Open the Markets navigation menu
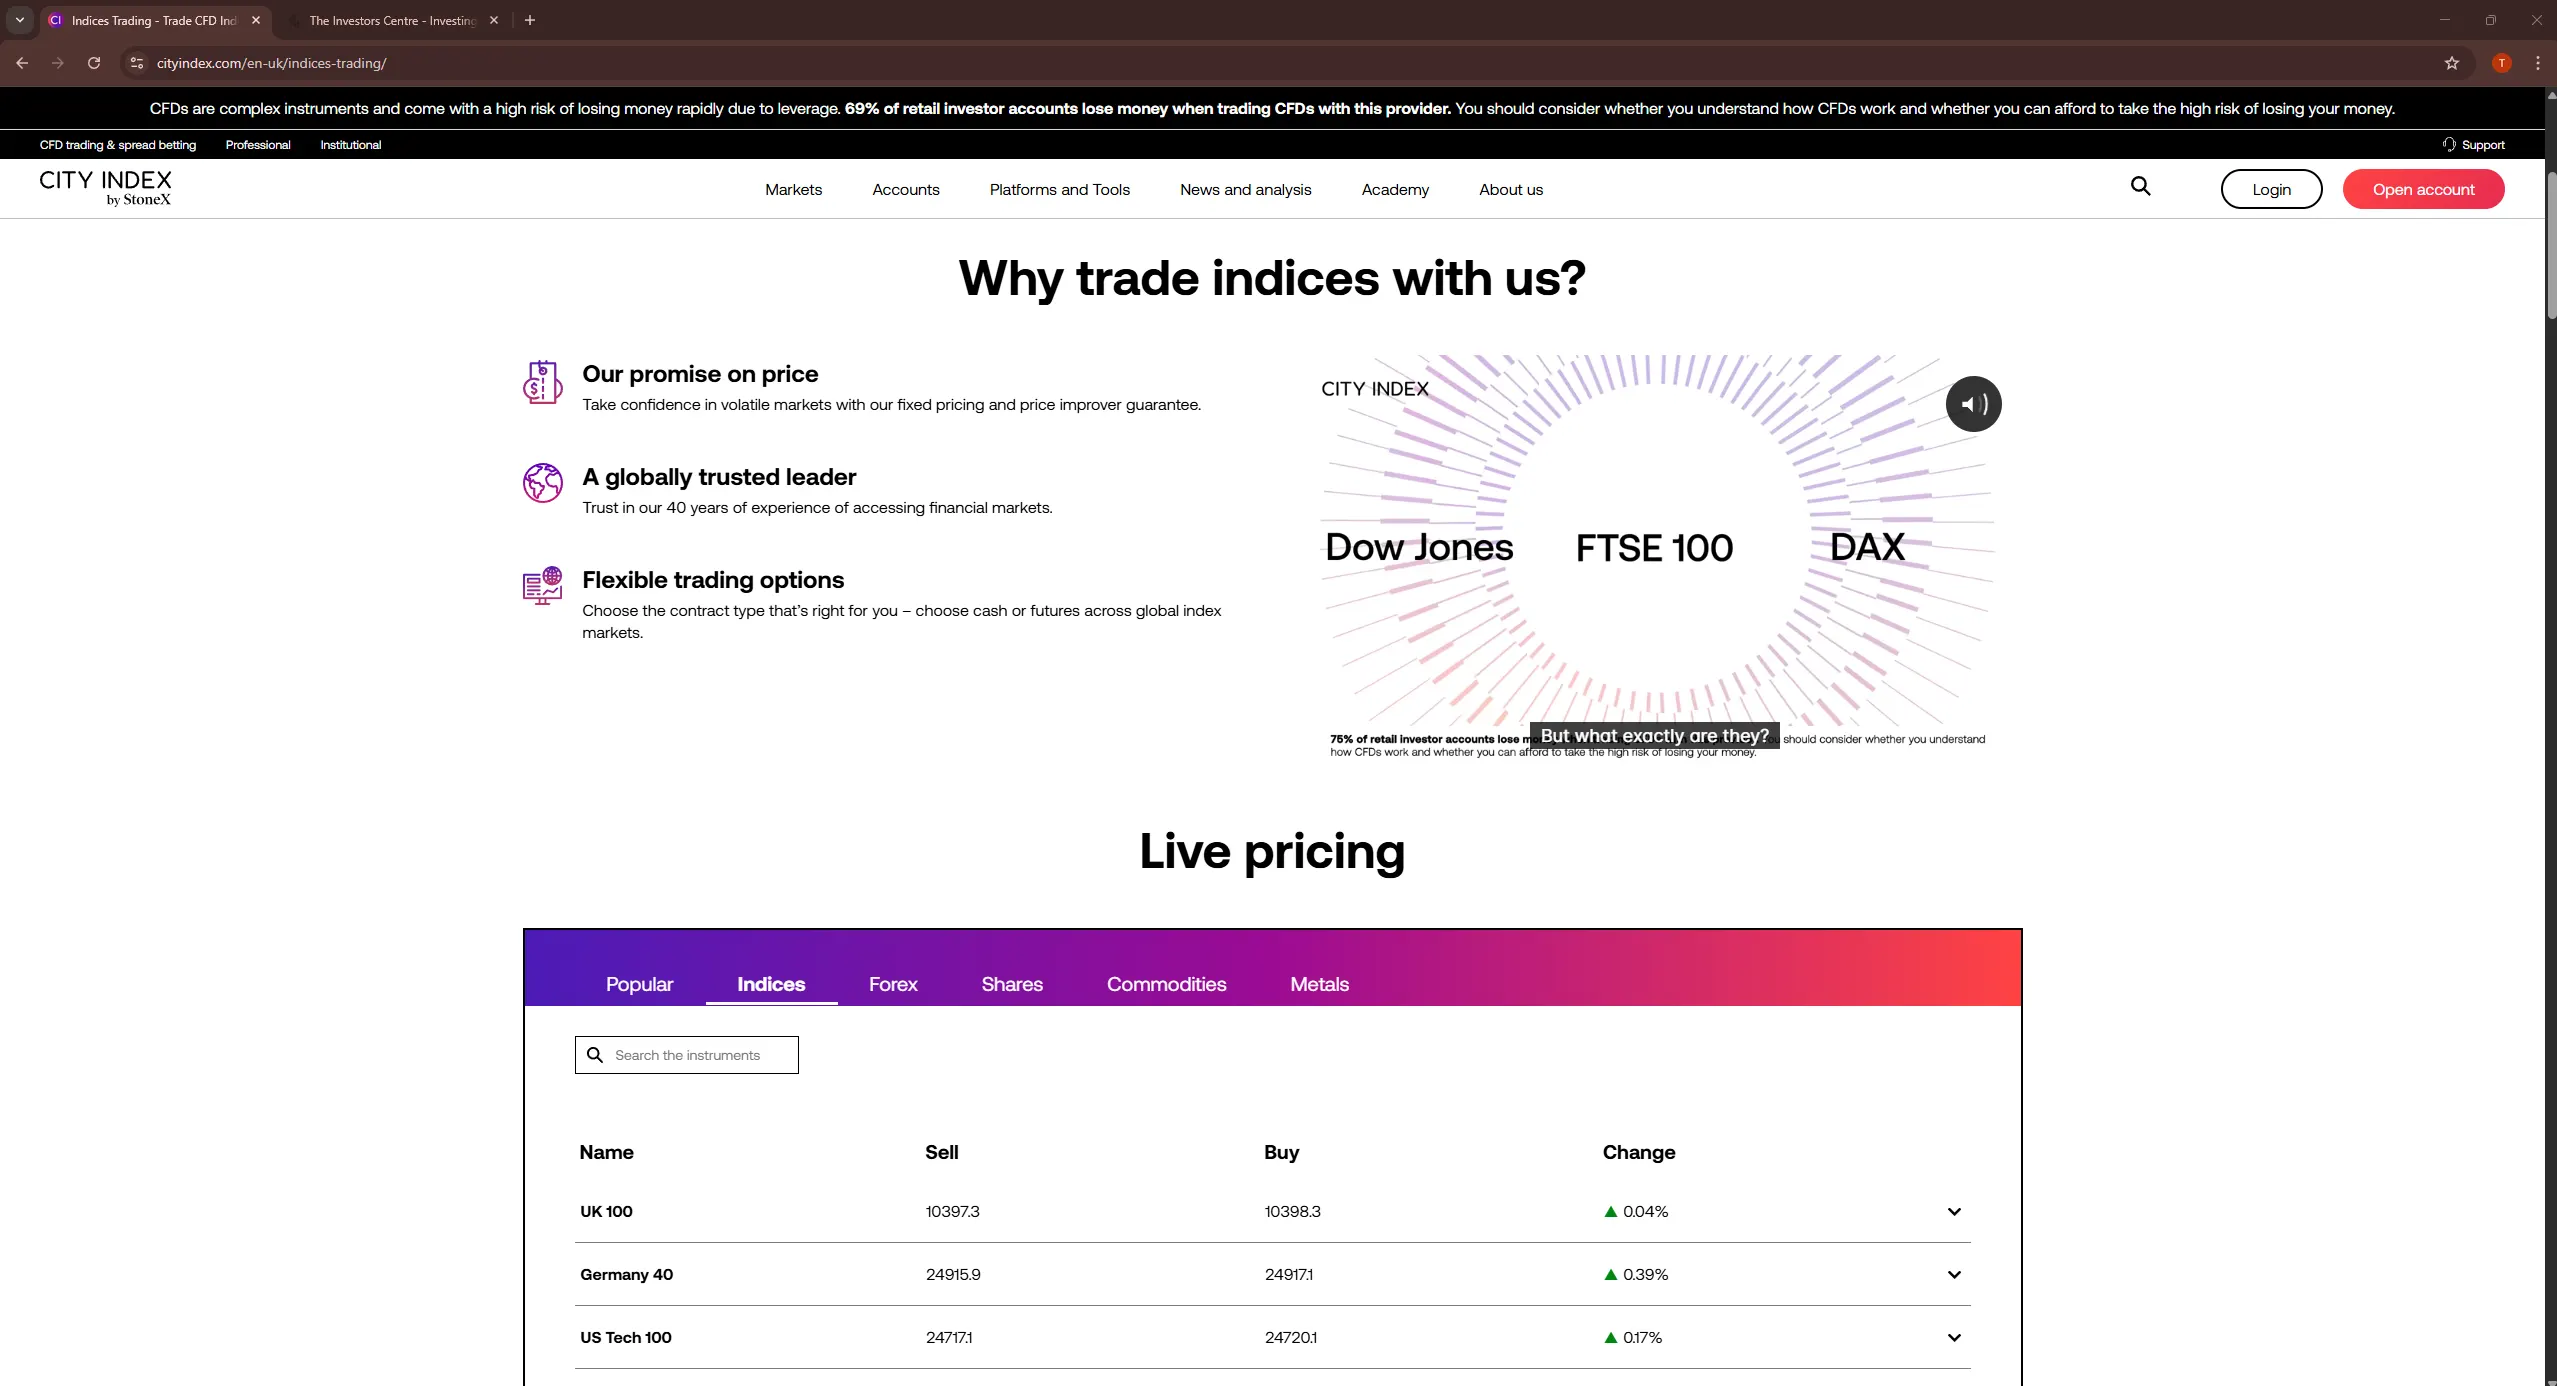 [x=792, y=189]
